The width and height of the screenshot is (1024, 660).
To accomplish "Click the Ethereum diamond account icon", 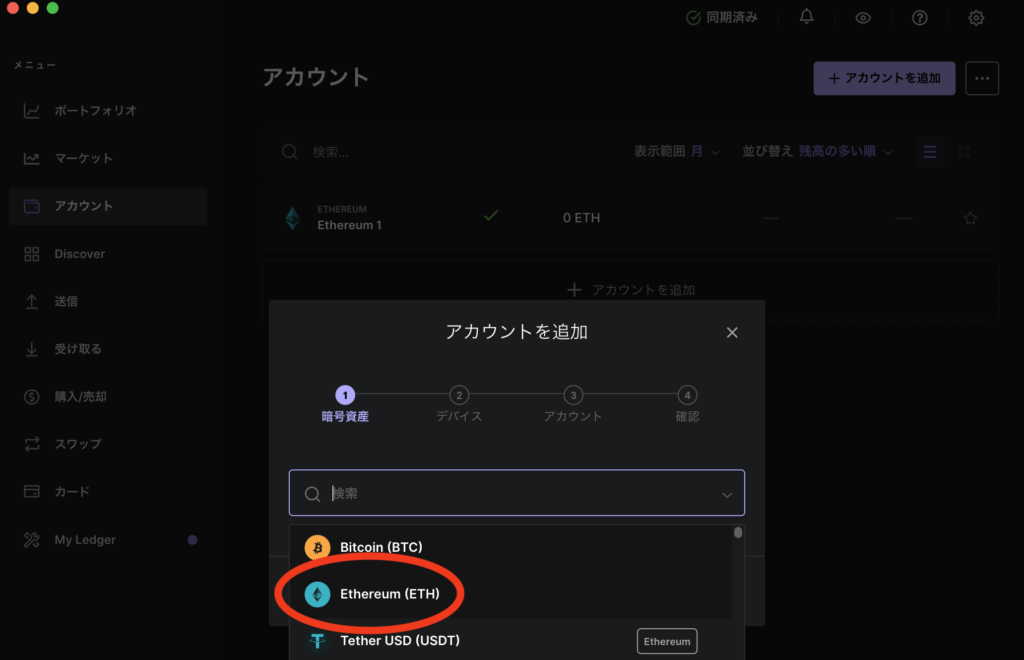I will pyautogui.click(x=293, y=218).
